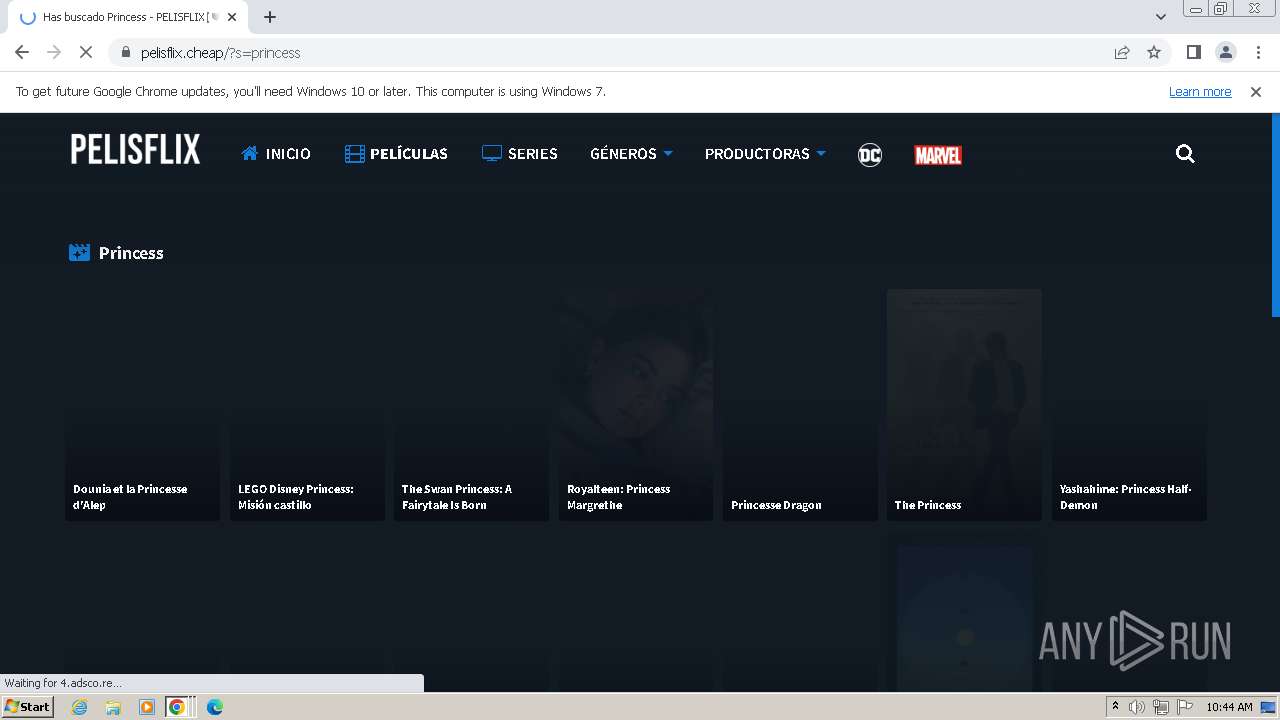
Task: Launch Internet Explorer from taskbar
Action: (x=80, y=707)
